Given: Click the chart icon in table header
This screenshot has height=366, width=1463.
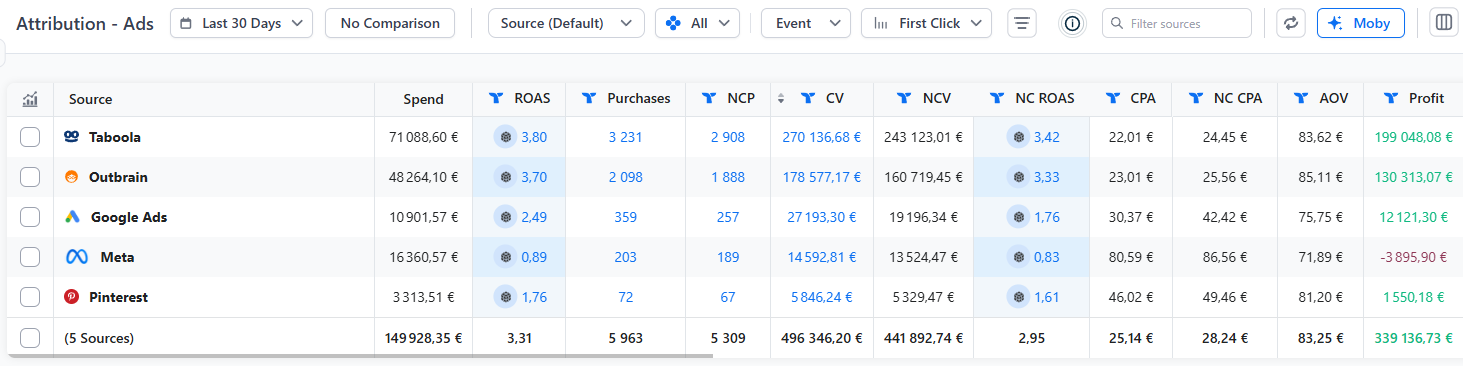Looking at the screenshot, I should click(x=30, y=99).
